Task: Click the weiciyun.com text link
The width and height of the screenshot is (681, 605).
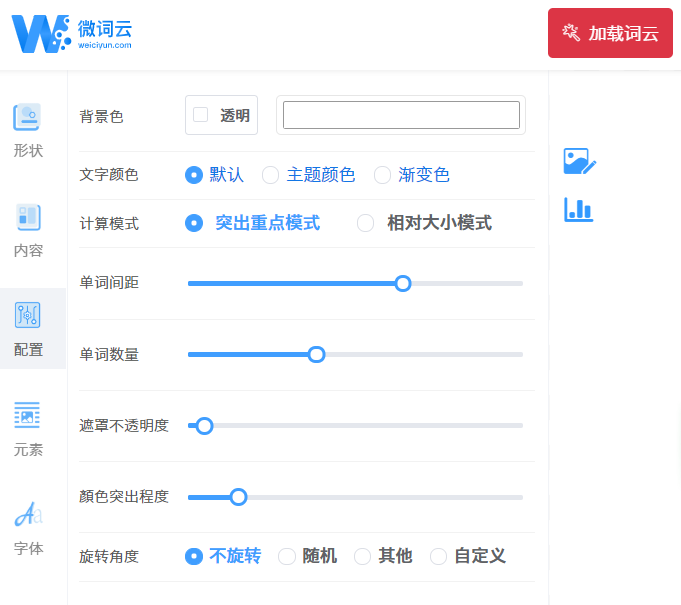Action: click(105, 45)
